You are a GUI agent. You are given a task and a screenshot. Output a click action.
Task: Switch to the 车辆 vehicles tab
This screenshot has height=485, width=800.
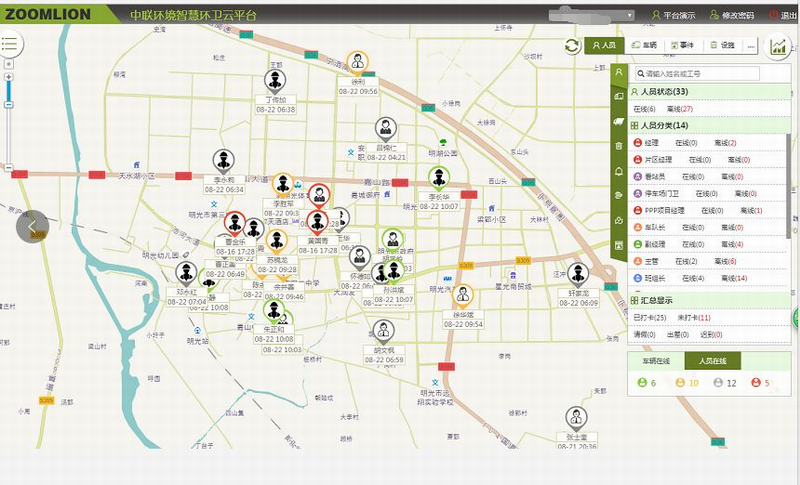(x=644, y=45)
